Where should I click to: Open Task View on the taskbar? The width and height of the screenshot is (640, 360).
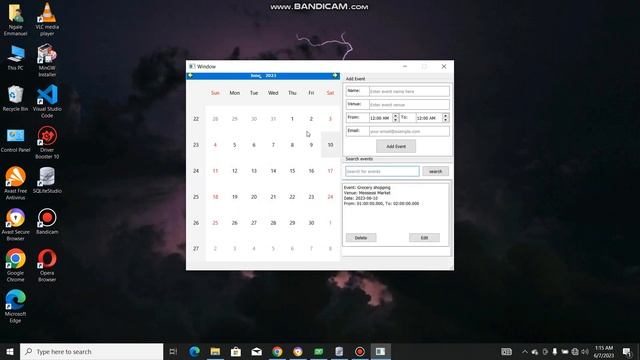173,351
